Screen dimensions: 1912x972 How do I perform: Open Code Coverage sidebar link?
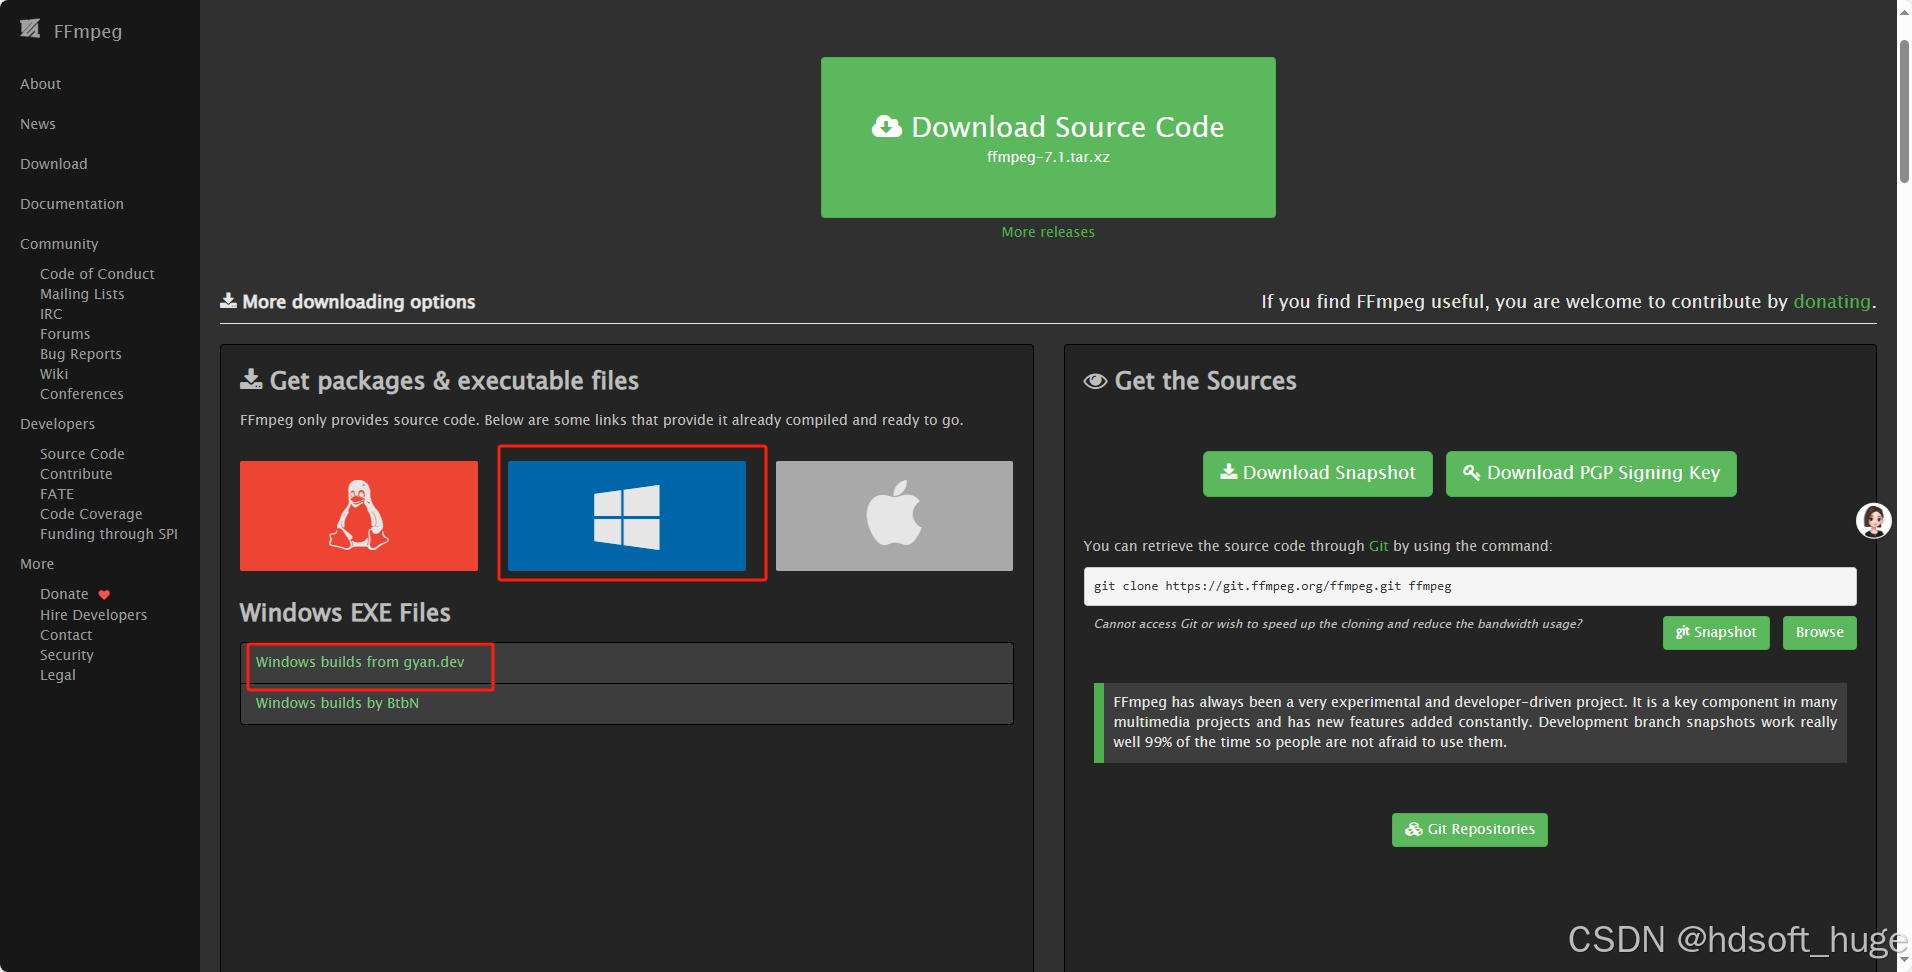91,514
